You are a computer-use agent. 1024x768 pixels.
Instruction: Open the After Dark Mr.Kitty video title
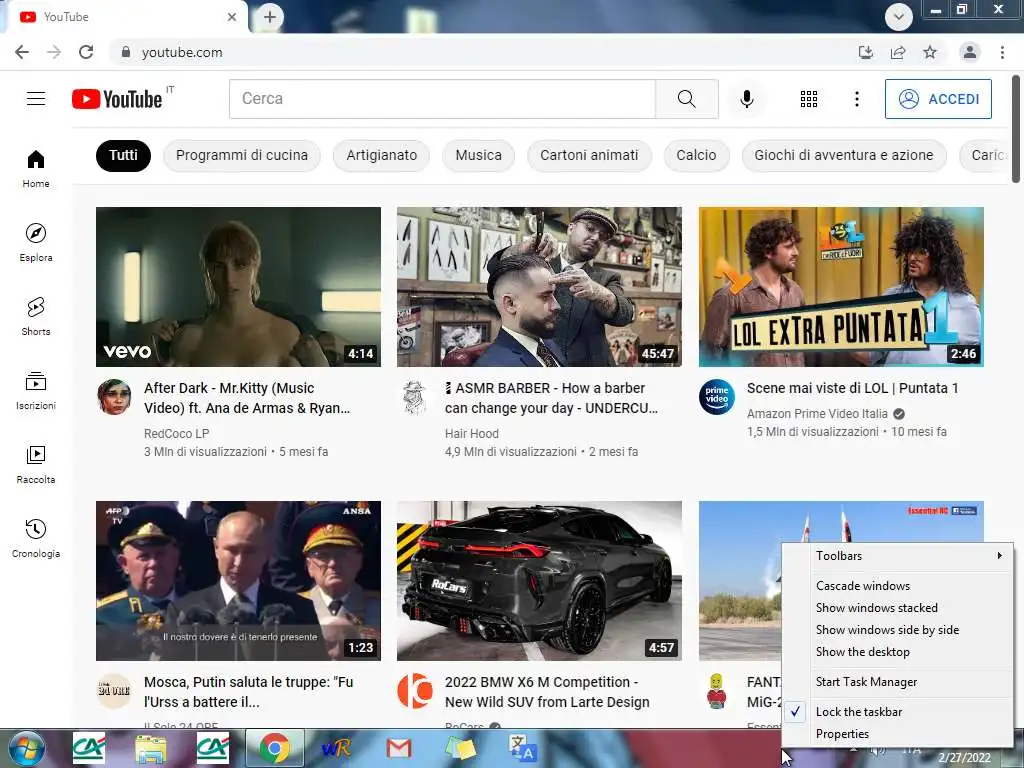point(248,398)
